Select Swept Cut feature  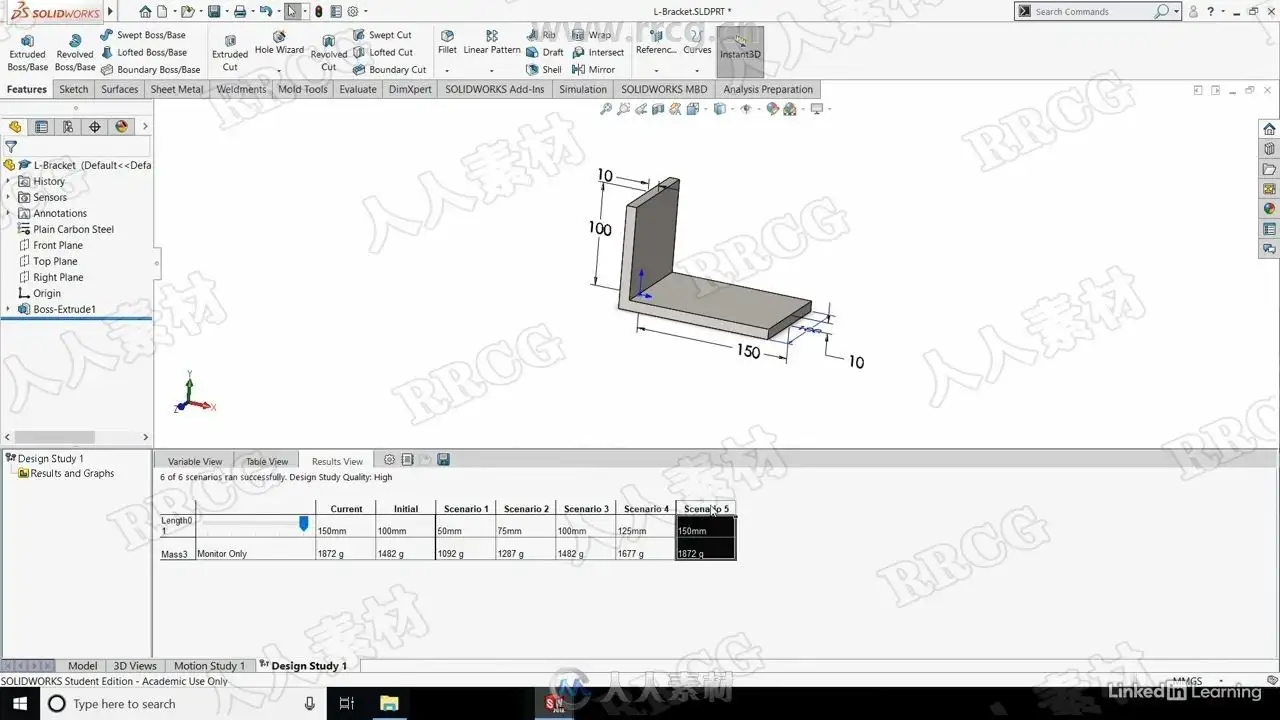[382, 35]
